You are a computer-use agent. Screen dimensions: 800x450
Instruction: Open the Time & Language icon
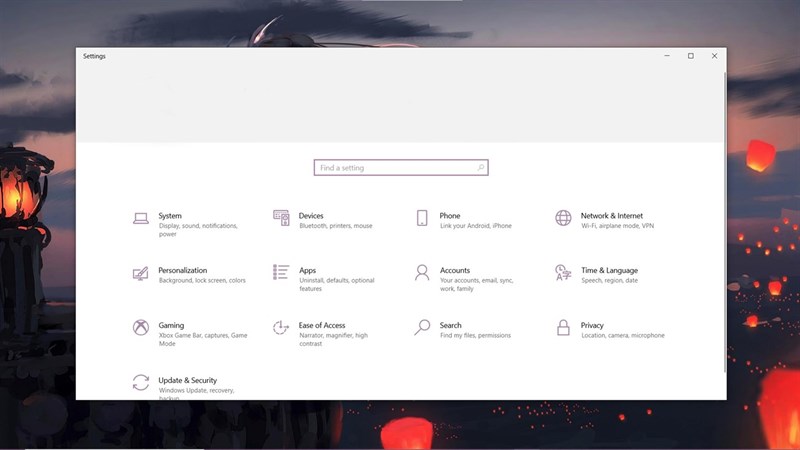click(563, 272)
